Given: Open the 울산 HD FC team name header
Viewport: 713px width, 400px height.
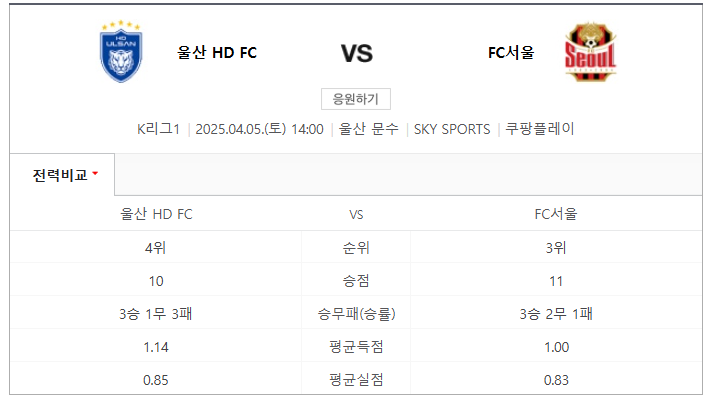Looking at the screenshot, I should (217, 53).
